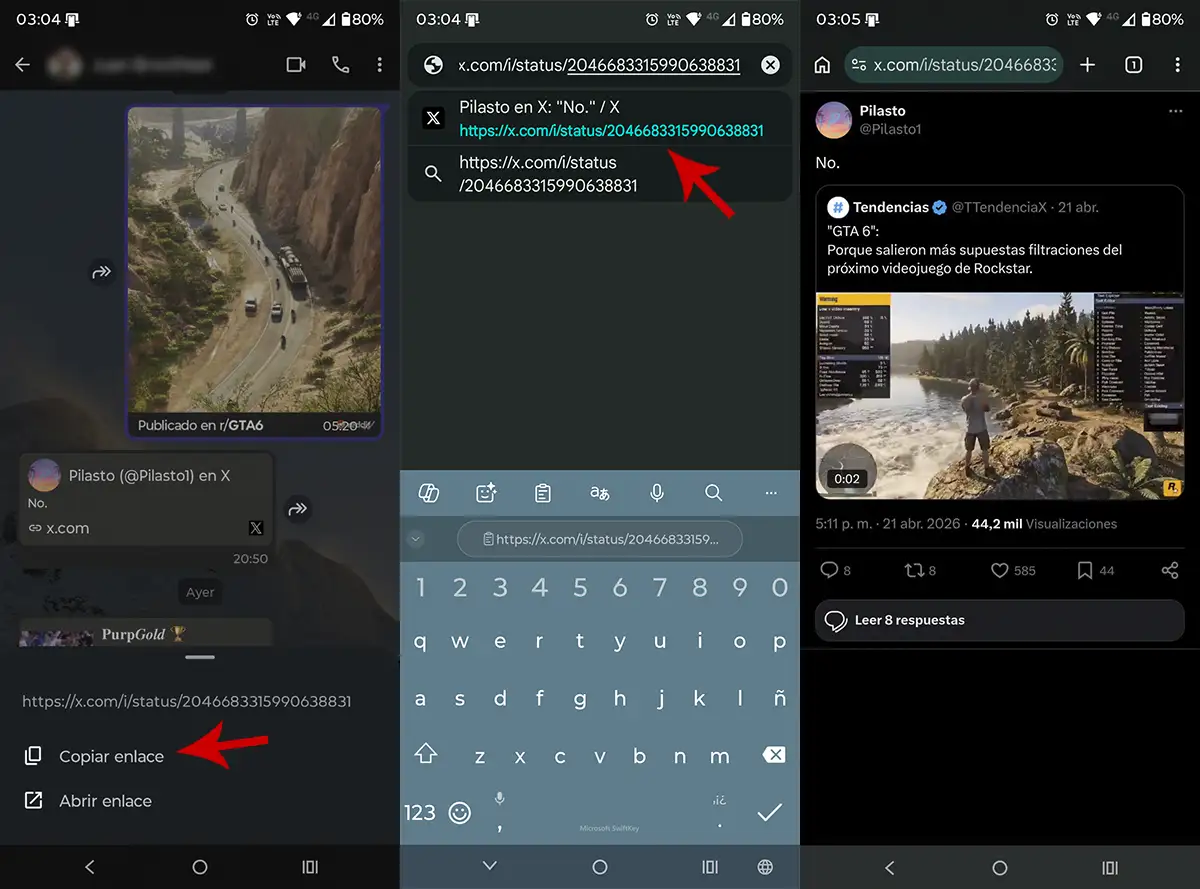Play the GTA 6 leaked video thumbnail
The image size is (1200, 889).
tap(999, 395)
